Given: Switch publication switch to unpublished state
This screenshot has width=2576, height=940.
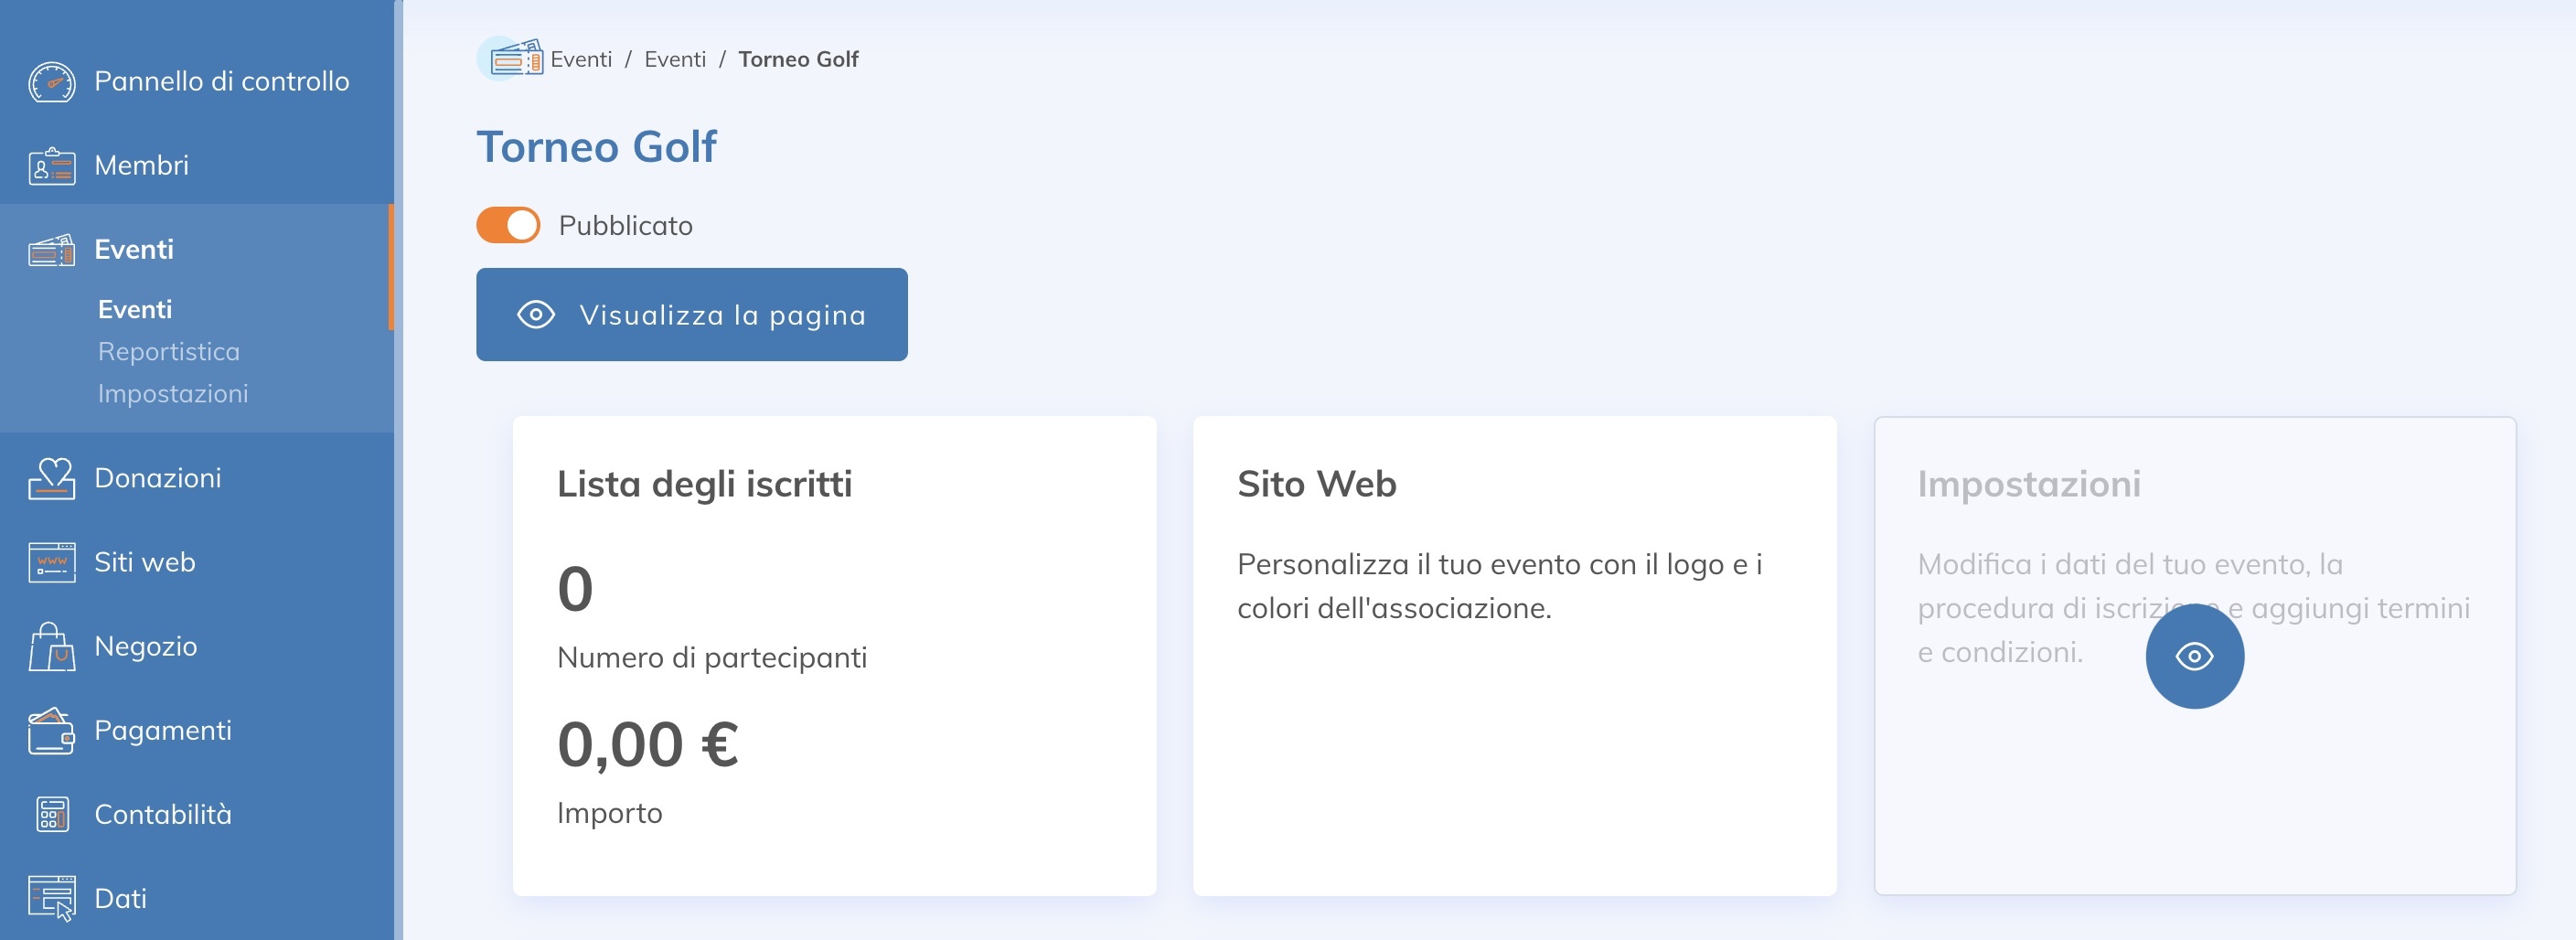Looking at the screenshot, I should 508,225.
